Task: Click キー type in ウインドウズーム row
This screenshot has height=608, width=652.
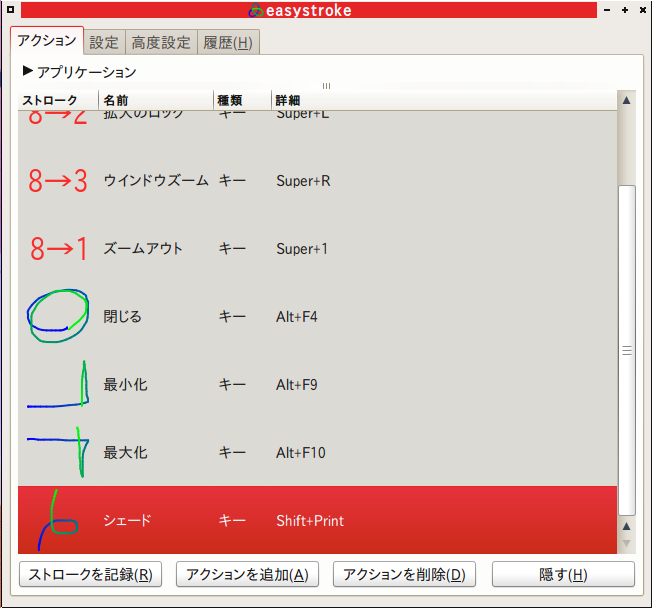Action: 232,181
